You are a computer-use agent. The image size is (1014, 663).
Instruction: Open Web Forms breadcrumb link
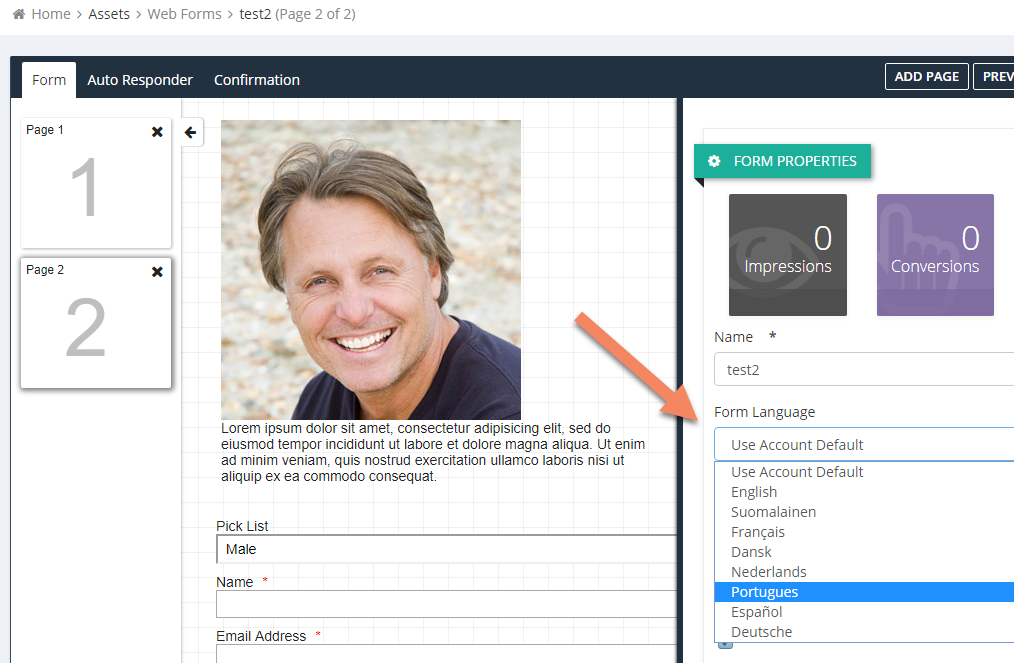pos(184,14)
